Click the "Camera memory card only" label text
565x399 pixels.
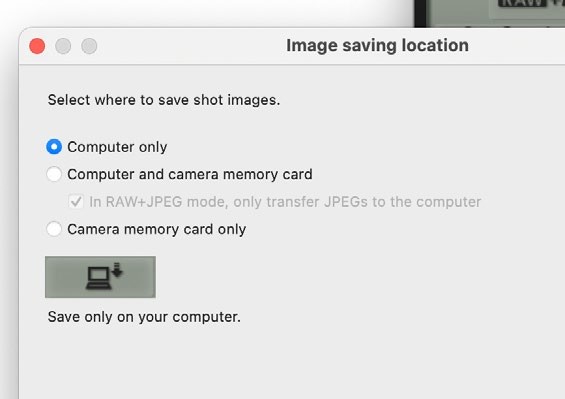click(157, 229)
